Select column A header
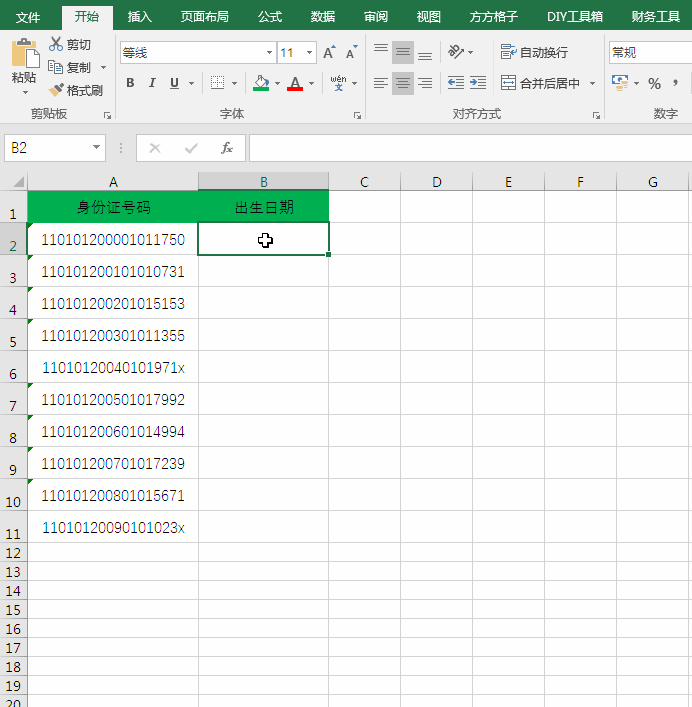Screen dimensions: 692x707 [113, 182]
